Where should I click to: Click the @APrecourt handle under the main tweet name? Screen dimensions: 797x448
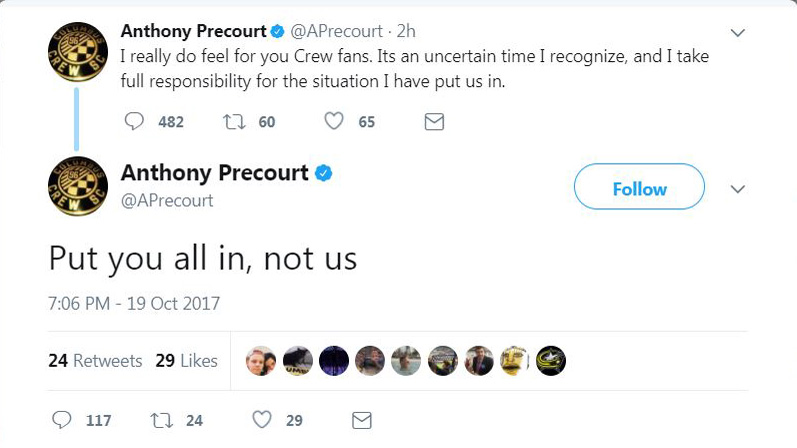(x=166, y=201)
